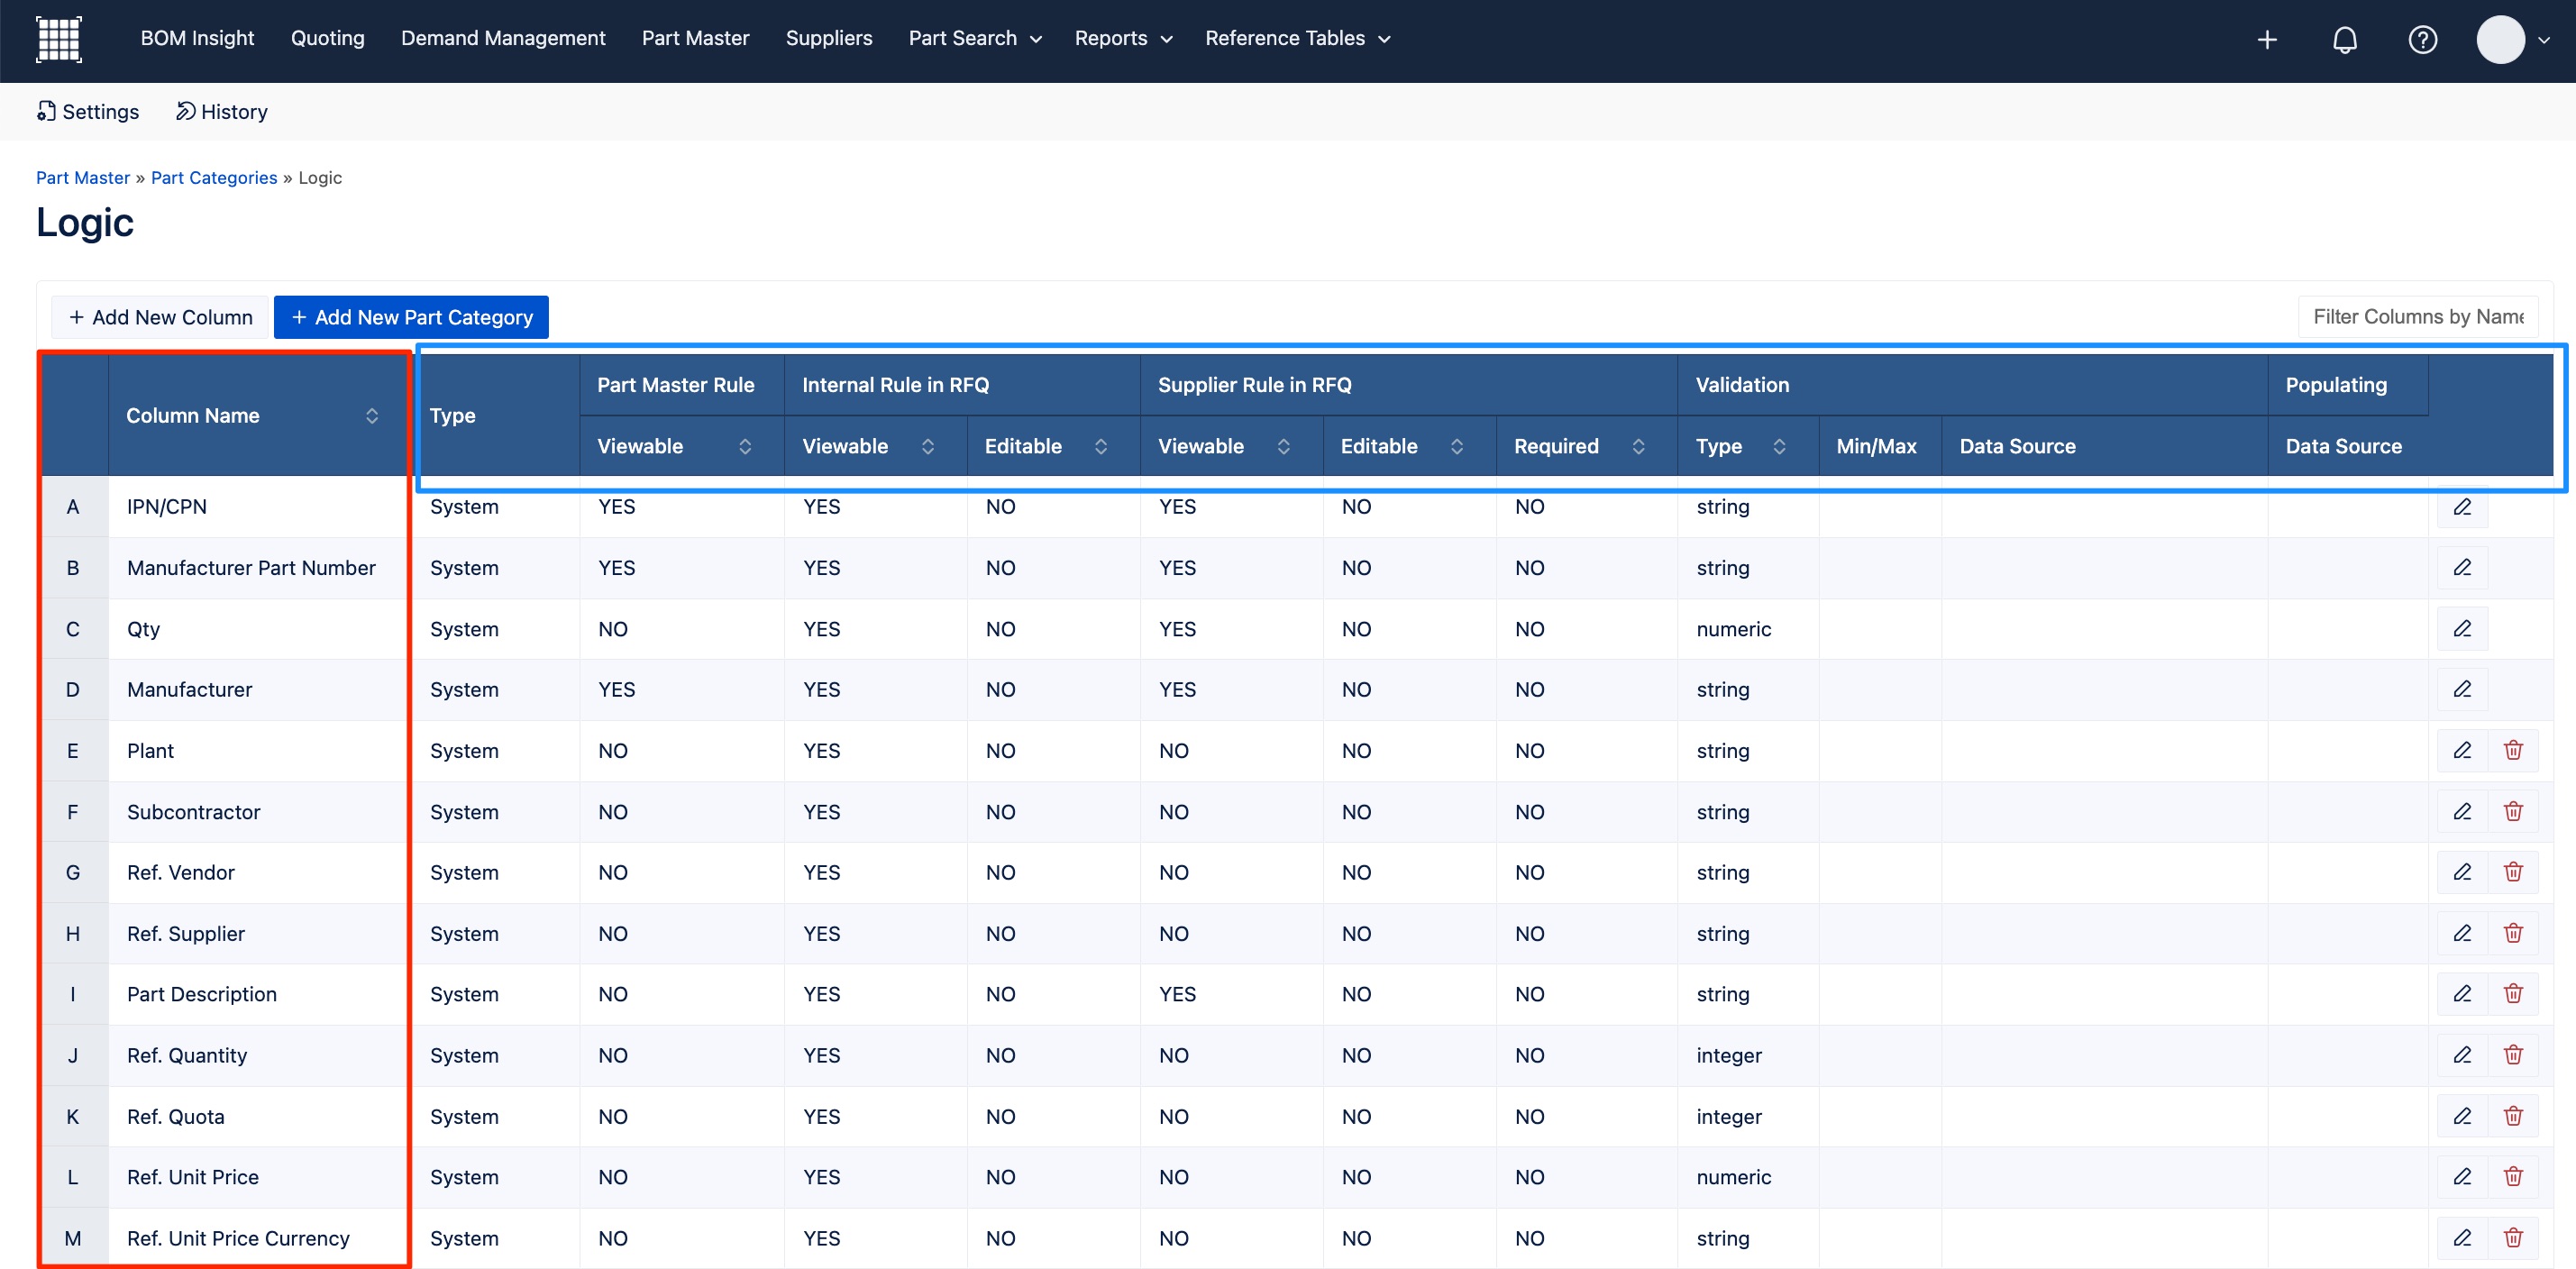Open the notifications bell icon

tap(2345, 39)
